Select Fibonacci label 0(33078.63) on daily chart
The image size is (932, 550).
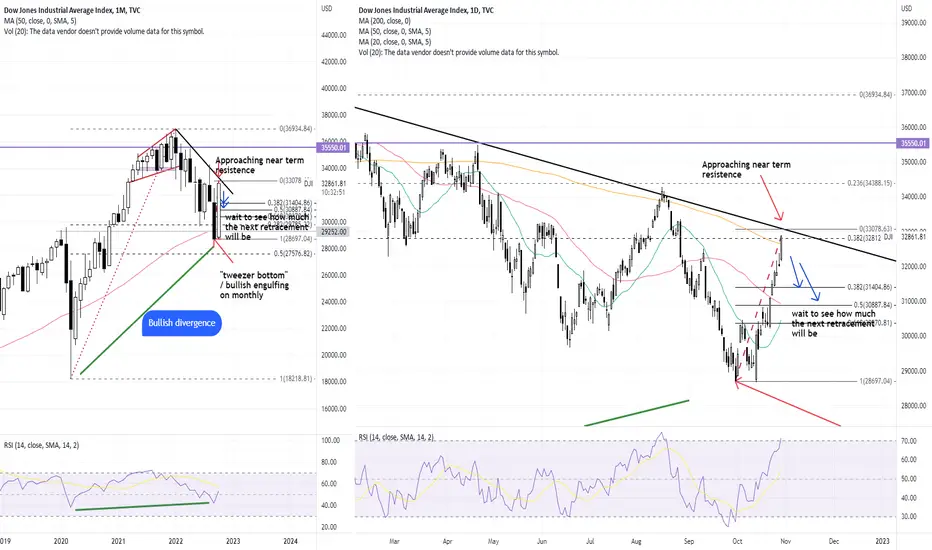point(876,228)
